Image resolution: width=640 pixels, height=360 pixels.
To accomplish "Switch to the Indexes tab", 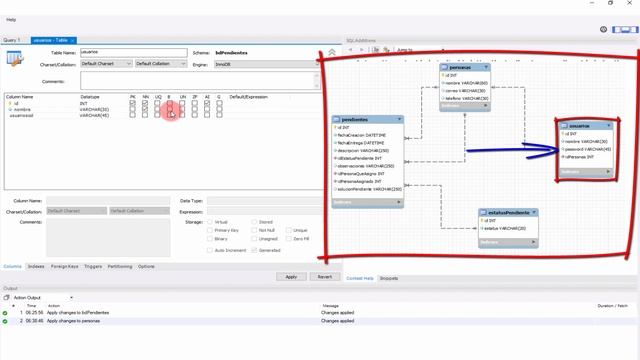I will [x=36, y=267].
